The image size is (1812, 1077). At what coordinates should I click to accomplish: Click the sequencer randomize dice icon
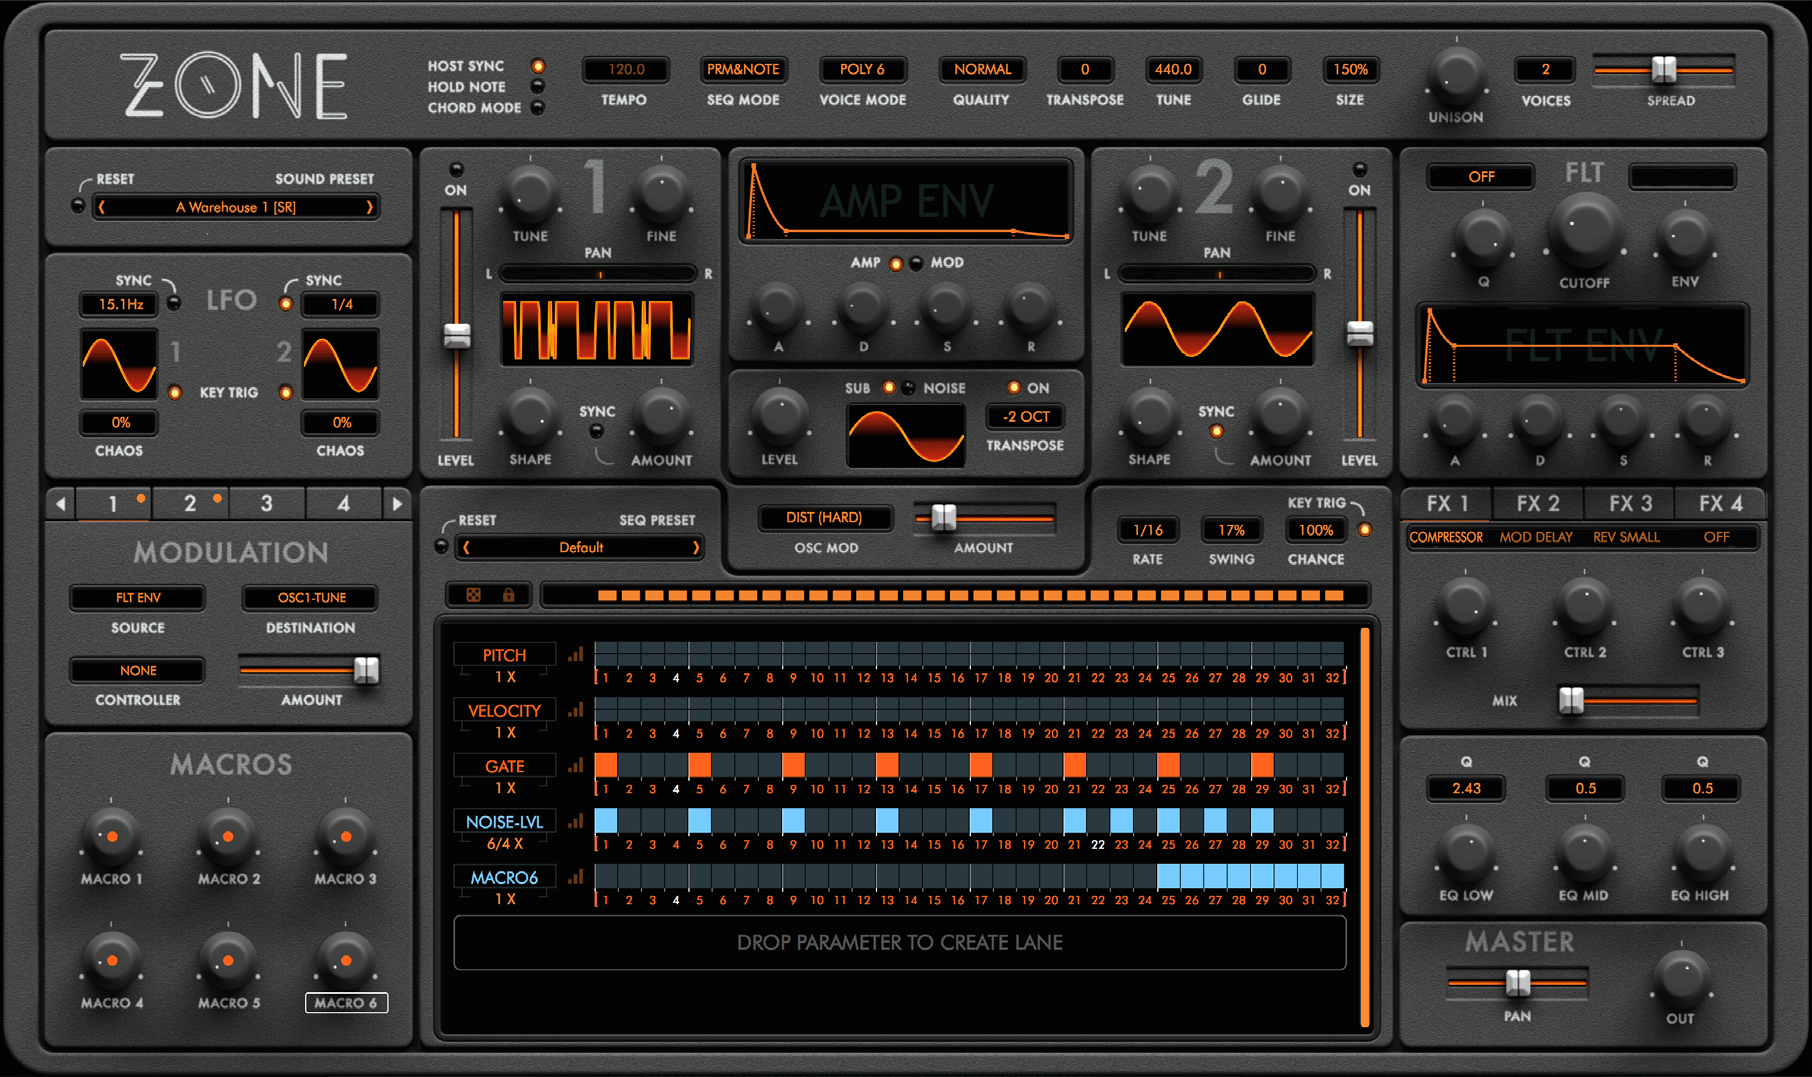pyautogui.click(x=473, y=595)
